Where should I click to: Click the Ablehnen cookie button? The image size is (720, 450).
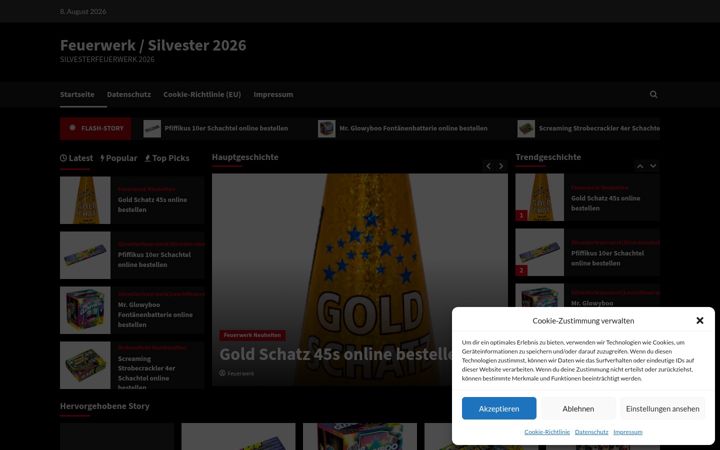(x=579, y=408)
